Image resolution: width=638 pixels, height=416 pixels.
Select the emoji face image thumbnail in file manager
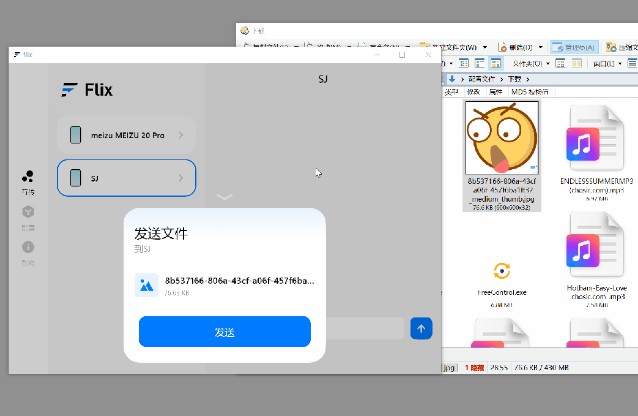coord(502,138)
